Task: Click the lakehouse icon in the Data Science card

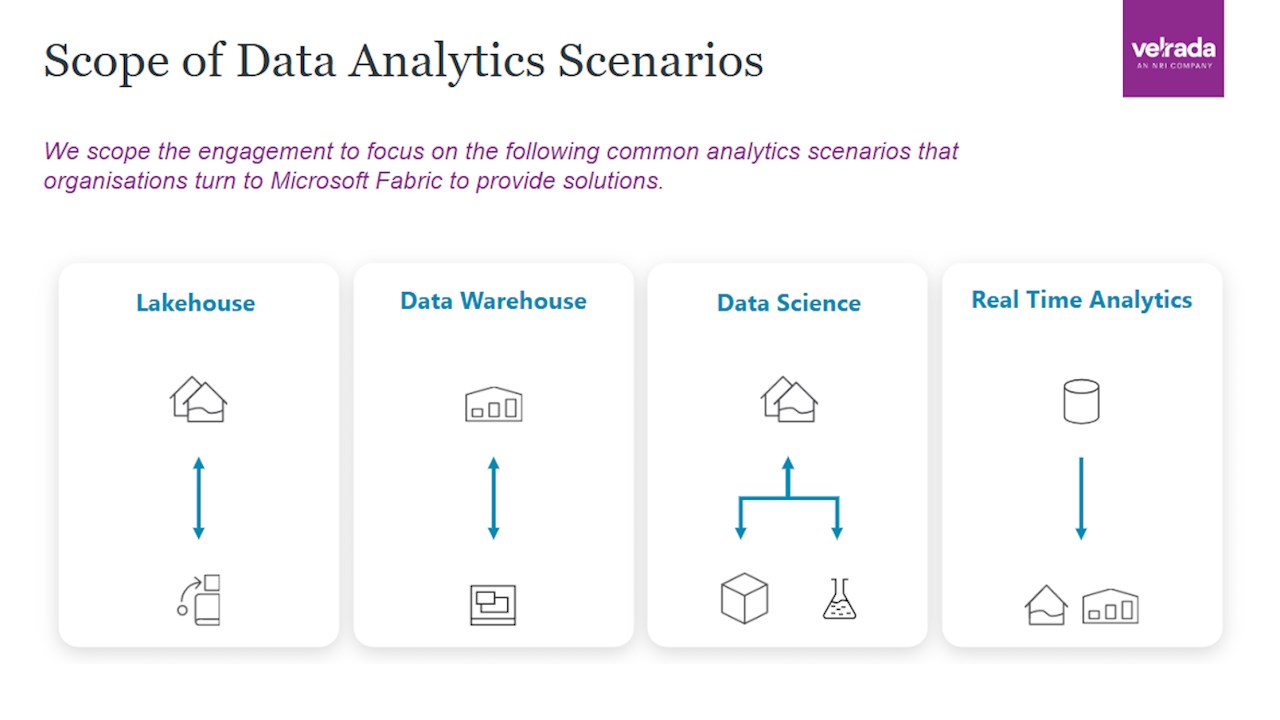Action: [789, 399]
